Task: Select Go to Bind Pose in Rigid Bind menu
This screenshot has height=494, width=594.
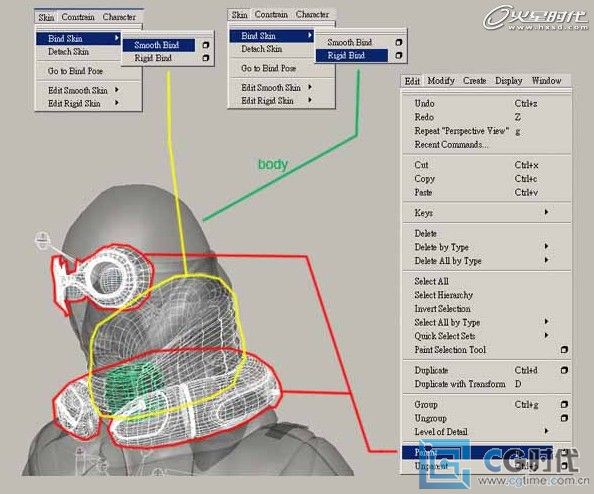Action: (269, 68)
